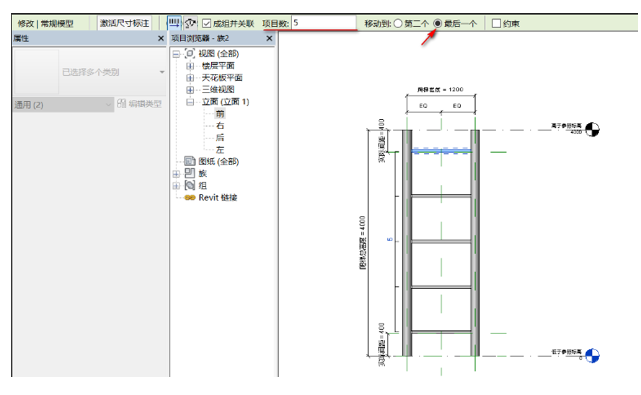The width and height of the screenshot is (641, 395).
Task: Select the highlighted top ladder rung
Action: [441, 151]
